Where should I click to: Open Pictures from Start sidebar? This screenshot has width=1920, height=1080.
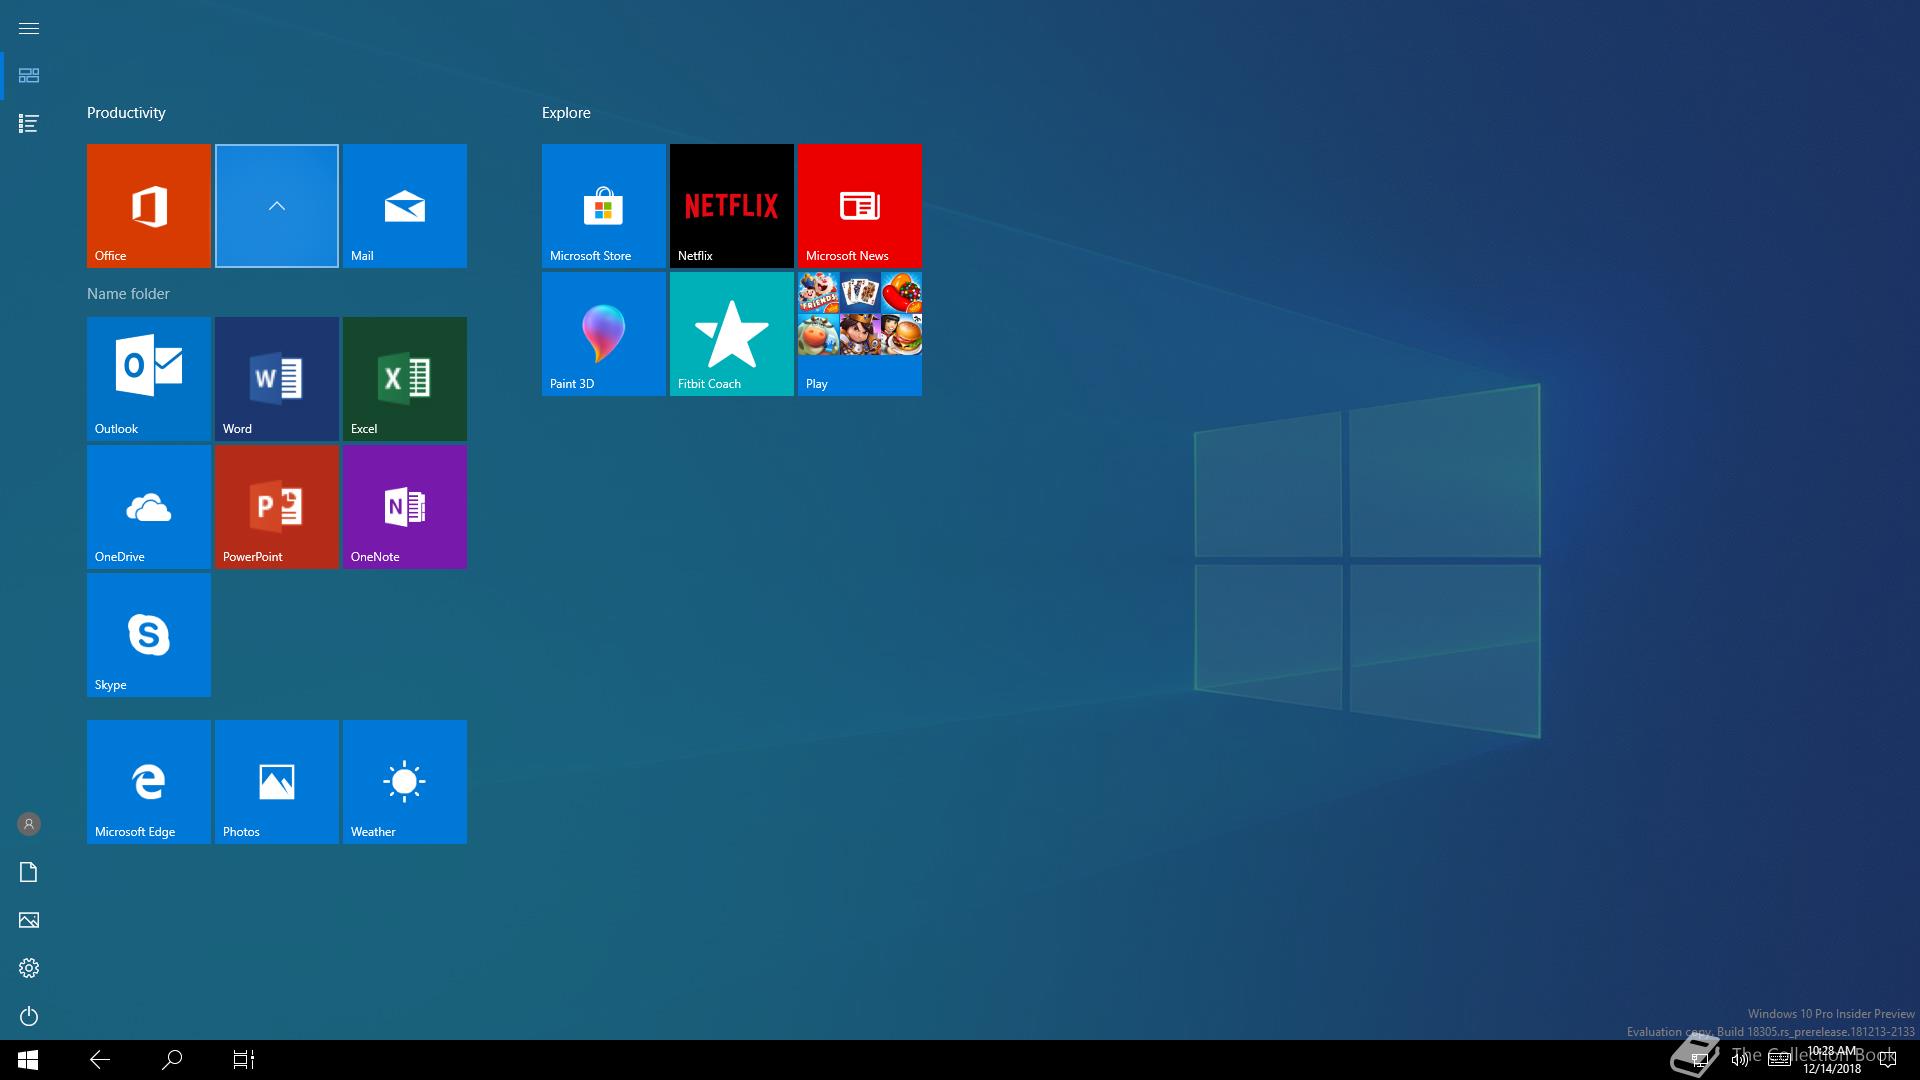(29, 920)
